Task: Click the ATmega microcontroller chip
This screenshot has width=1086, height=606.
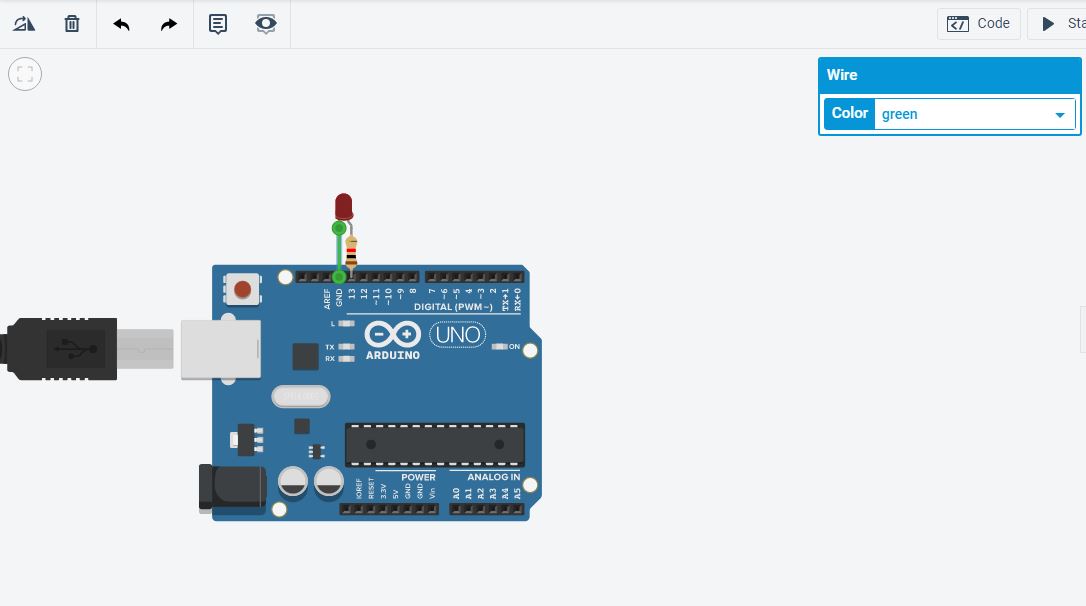Action: point(434,445)
